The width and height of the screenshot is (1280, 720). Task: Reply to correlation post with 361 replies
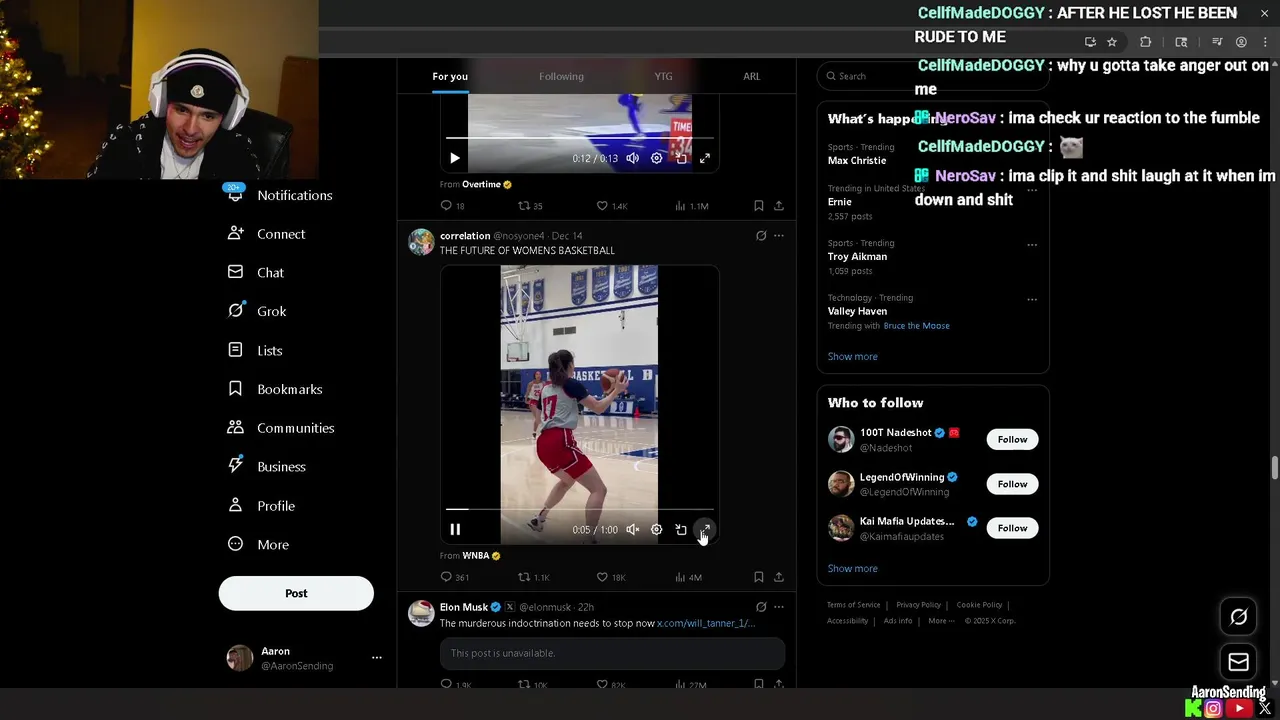coord(455,577)
